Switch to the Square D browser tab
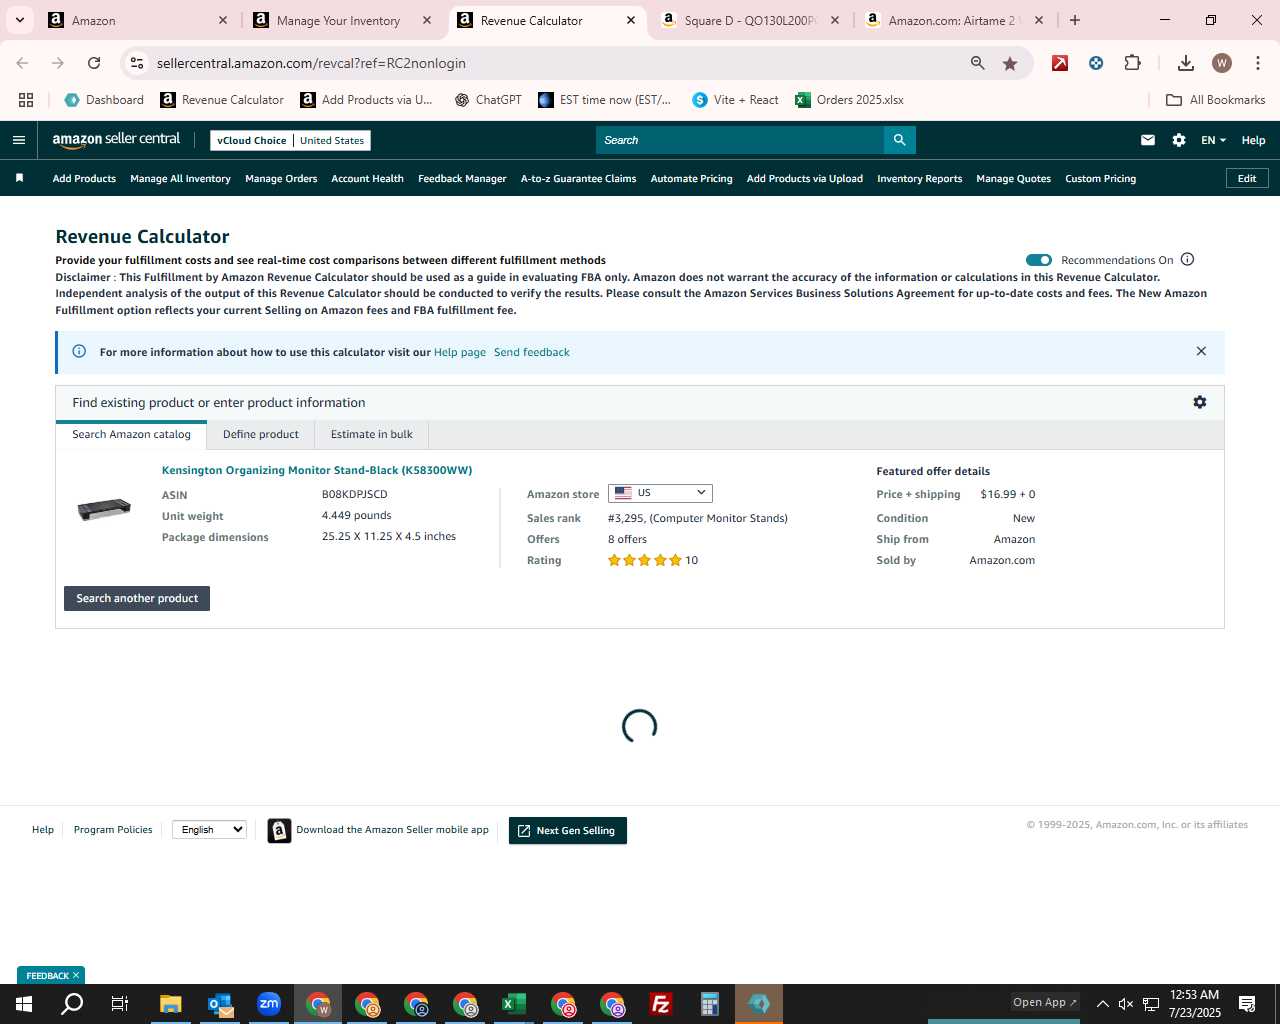 (x=750, y=20)
